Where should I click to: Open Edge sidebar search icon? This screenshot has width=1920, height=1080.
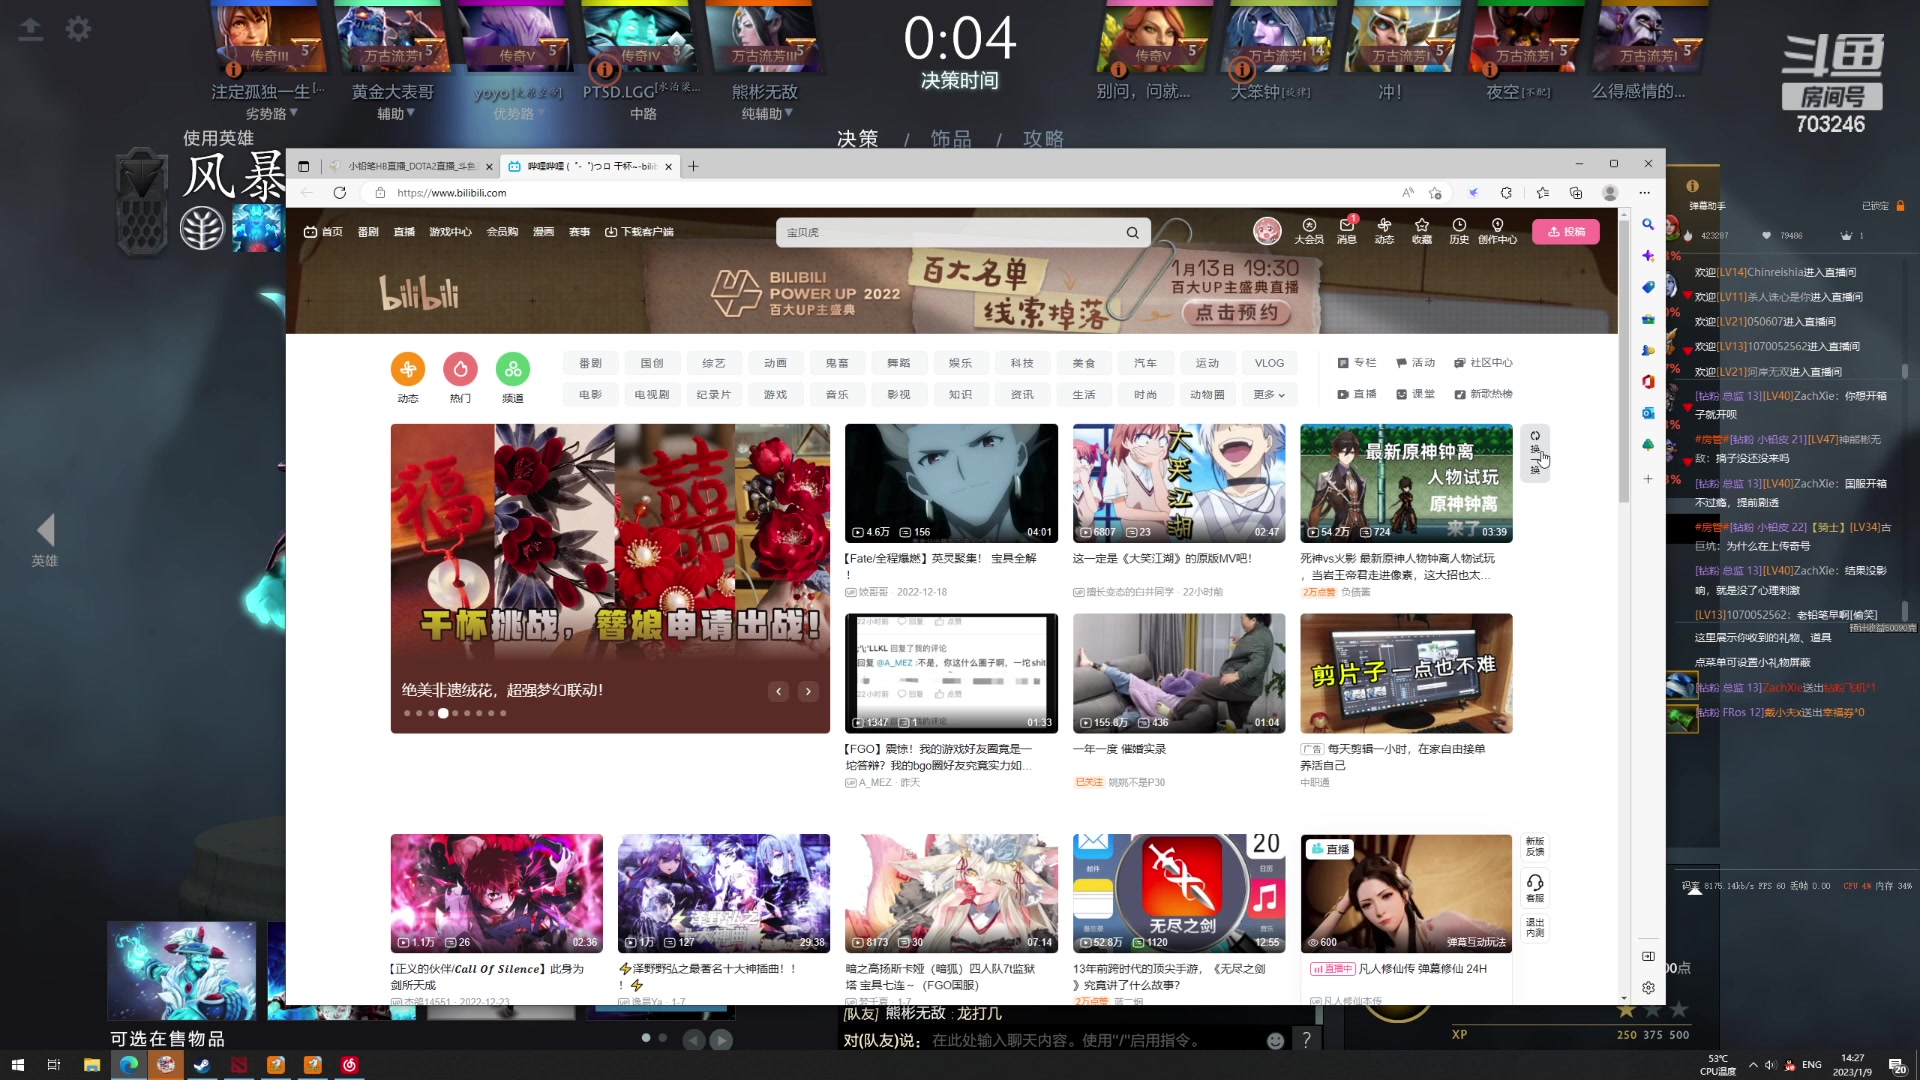tap(1648, 225)
